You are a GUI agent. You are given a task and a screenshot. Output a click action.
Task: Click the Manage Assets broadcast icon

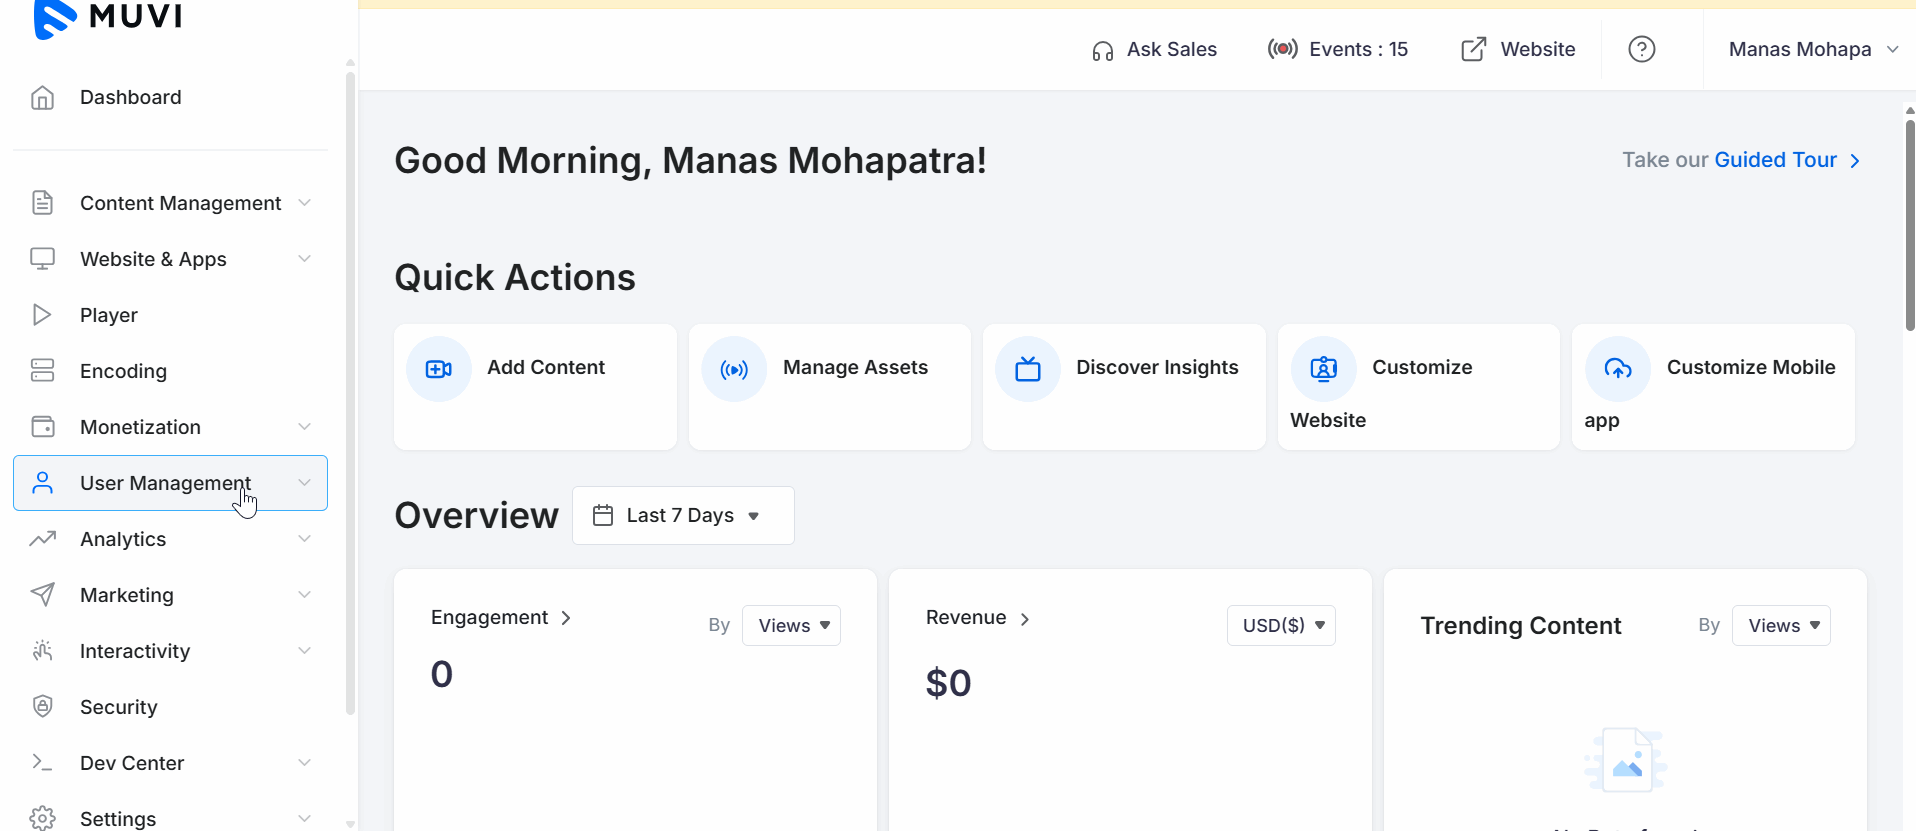pyautogui.click(x=734, y=369)
